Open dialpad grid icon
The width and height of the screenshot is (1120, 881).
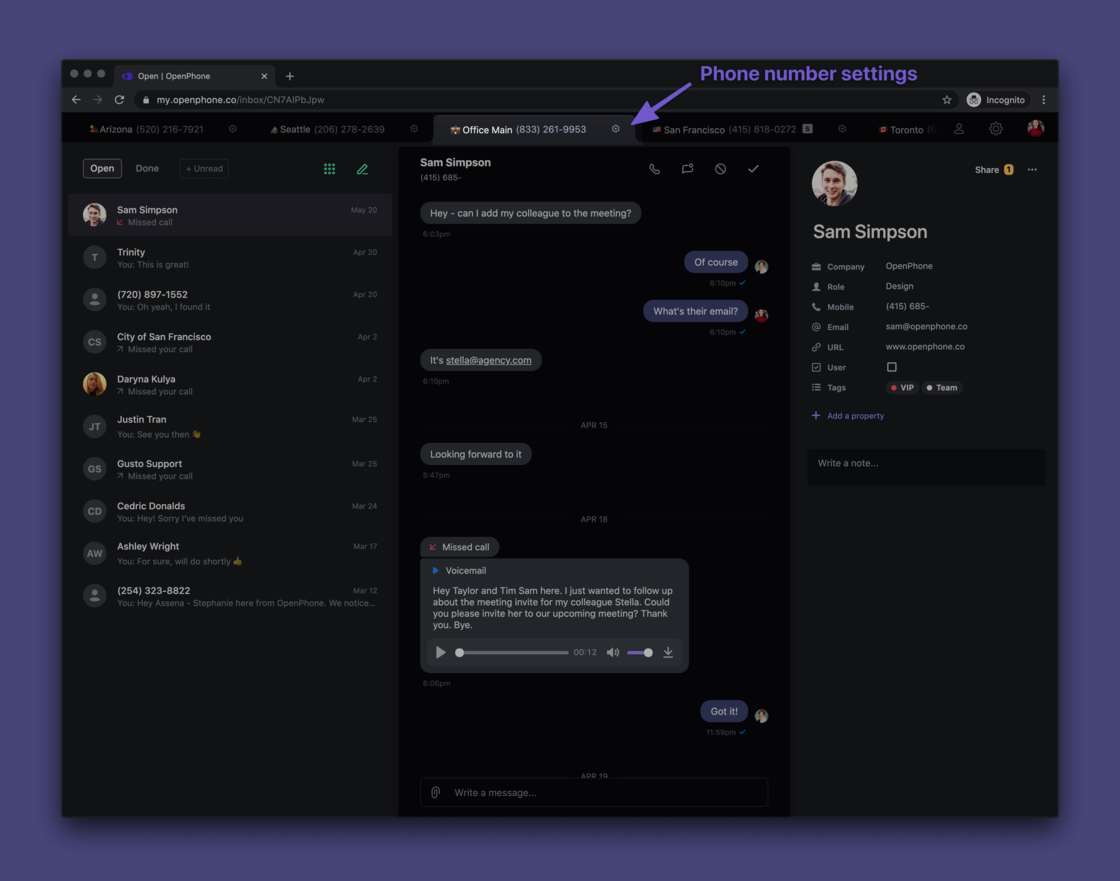tap(329, 169)
